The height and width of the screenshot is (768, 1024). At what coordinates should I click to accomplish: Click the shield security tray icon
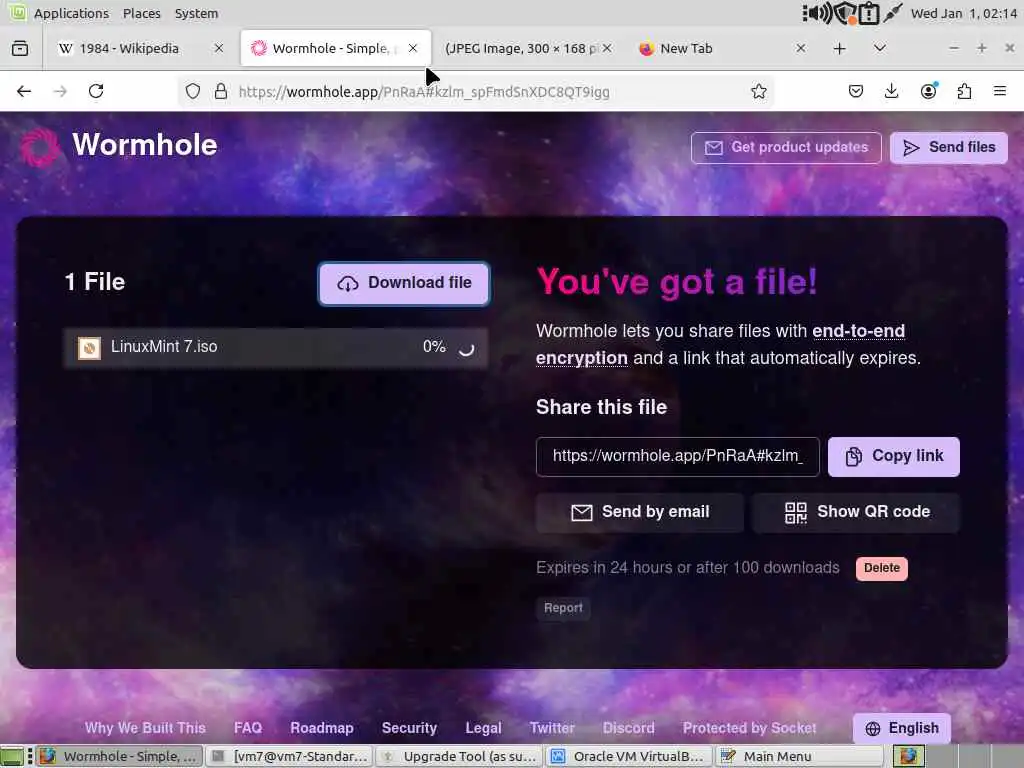click(846, 13)
